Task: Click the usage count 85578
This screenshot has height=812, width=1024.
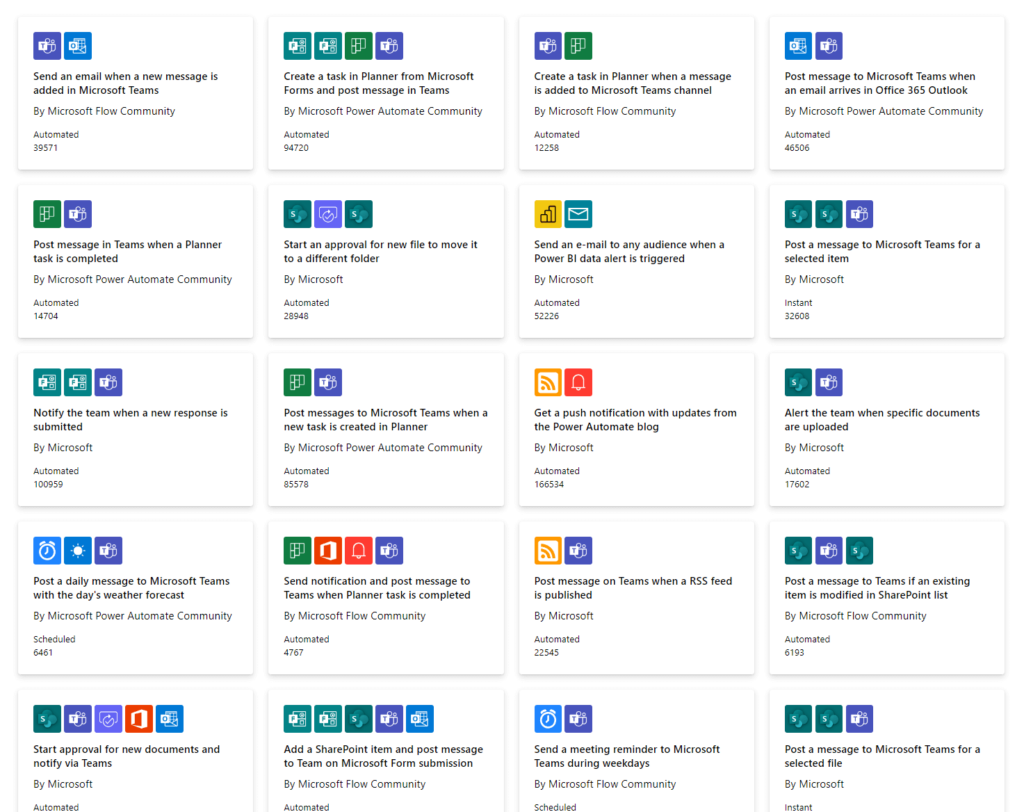Action: (296, 484)
